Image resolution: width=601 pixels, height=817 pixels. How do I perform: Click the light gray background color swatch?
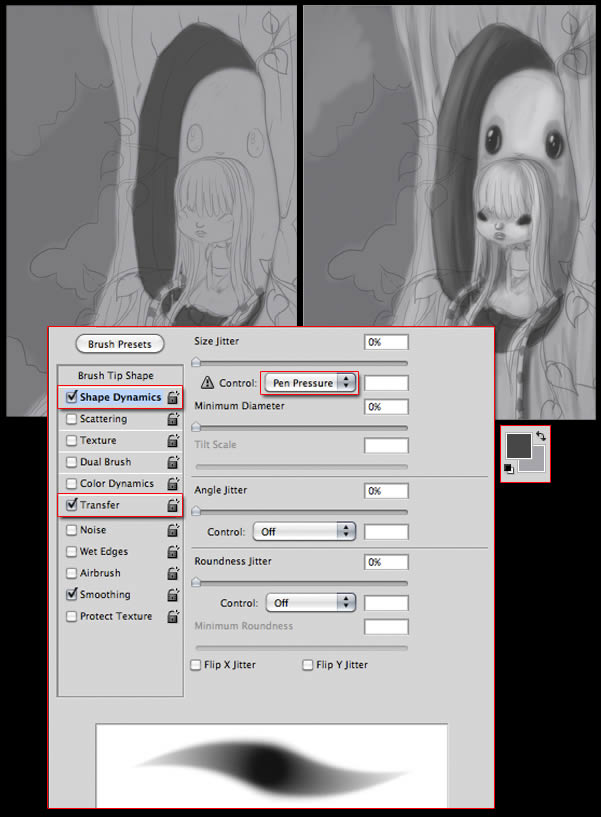click(x=538, y=464)
